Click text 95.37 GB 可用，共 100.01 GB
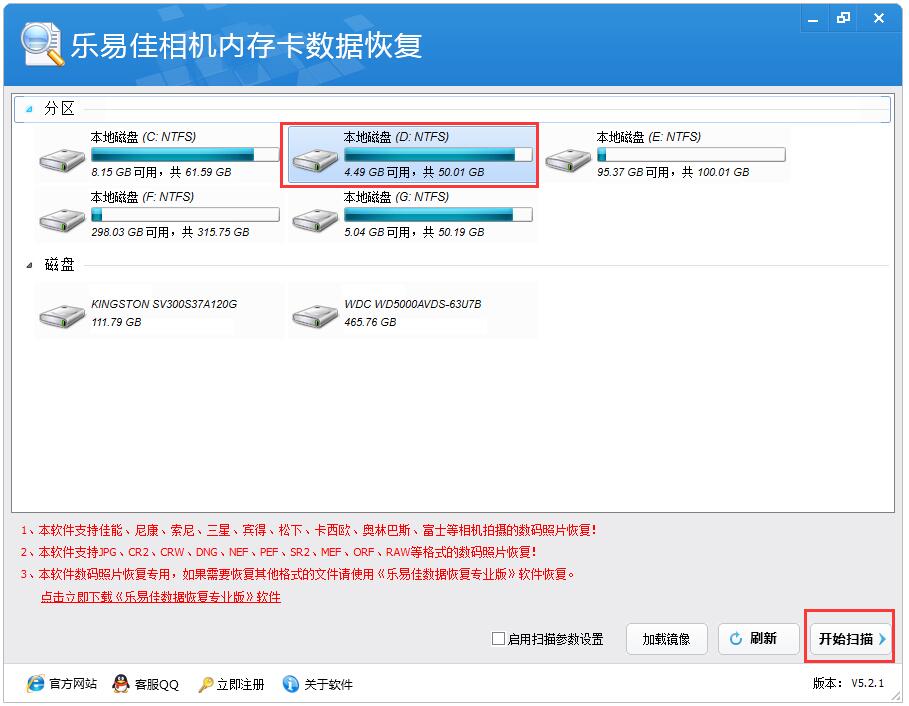Screen dimensions: 909x706 673,172
